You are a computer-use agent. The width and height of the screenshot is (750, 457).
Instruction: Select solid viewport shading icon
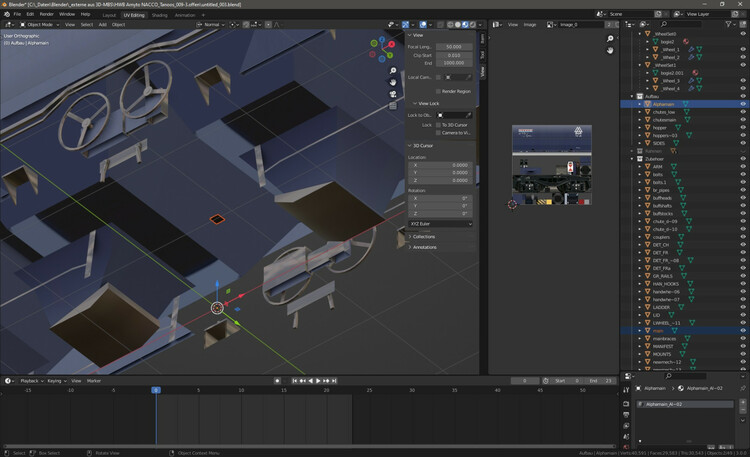click(x=458, y=24)
